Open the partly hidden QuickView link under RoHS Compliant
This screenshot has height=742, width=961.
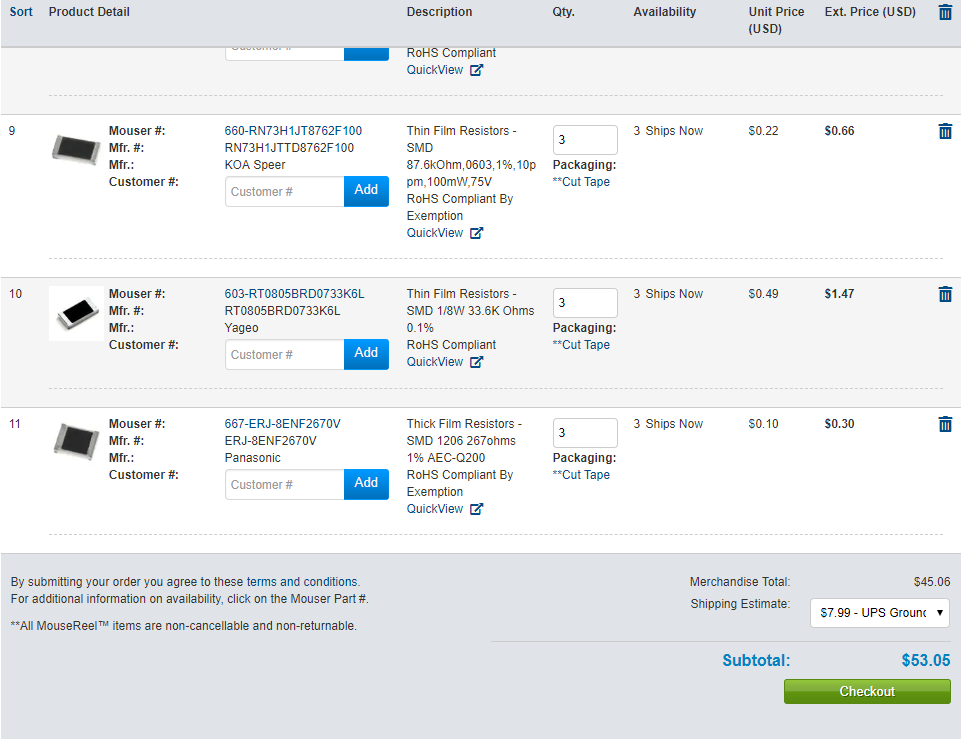point(435,70)
